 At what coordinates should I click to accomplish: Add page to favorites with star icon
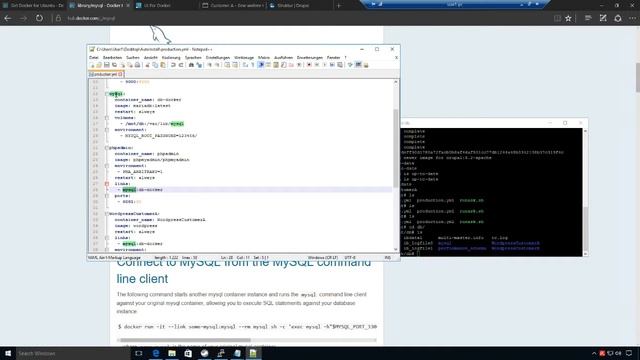[x=568, y=18]
